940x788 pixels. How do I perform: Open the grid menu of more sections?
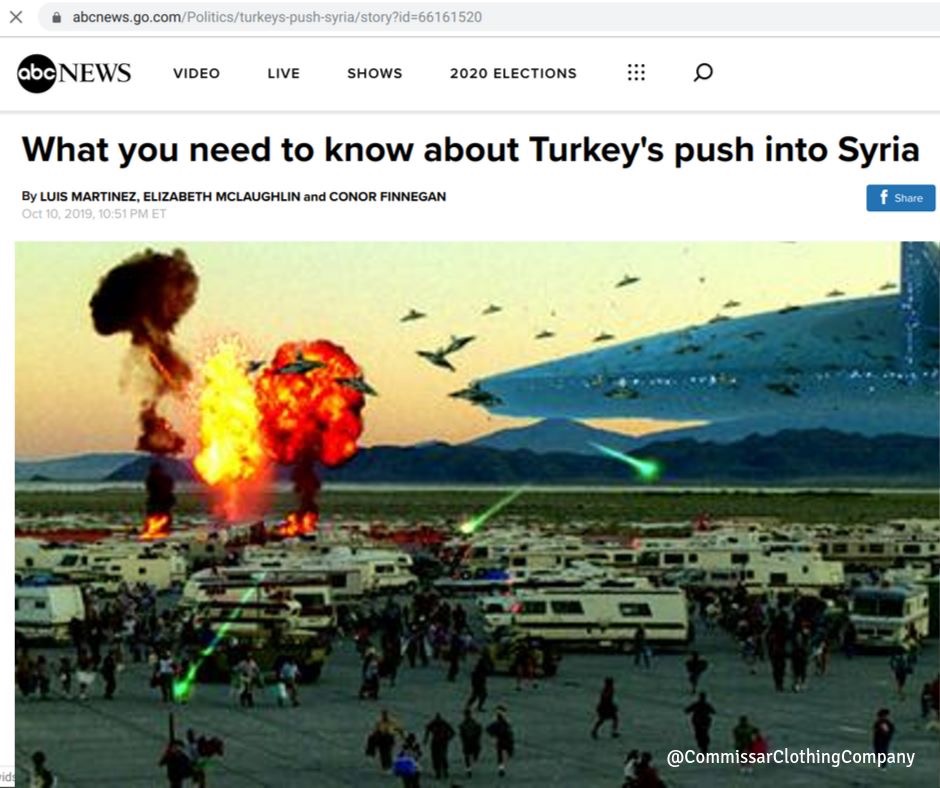tap(636, 73)
